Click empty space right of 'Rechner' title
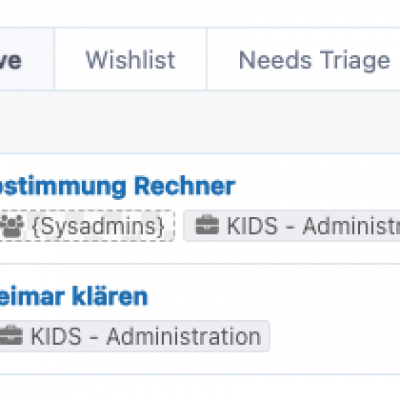 [x=317, y=186]
